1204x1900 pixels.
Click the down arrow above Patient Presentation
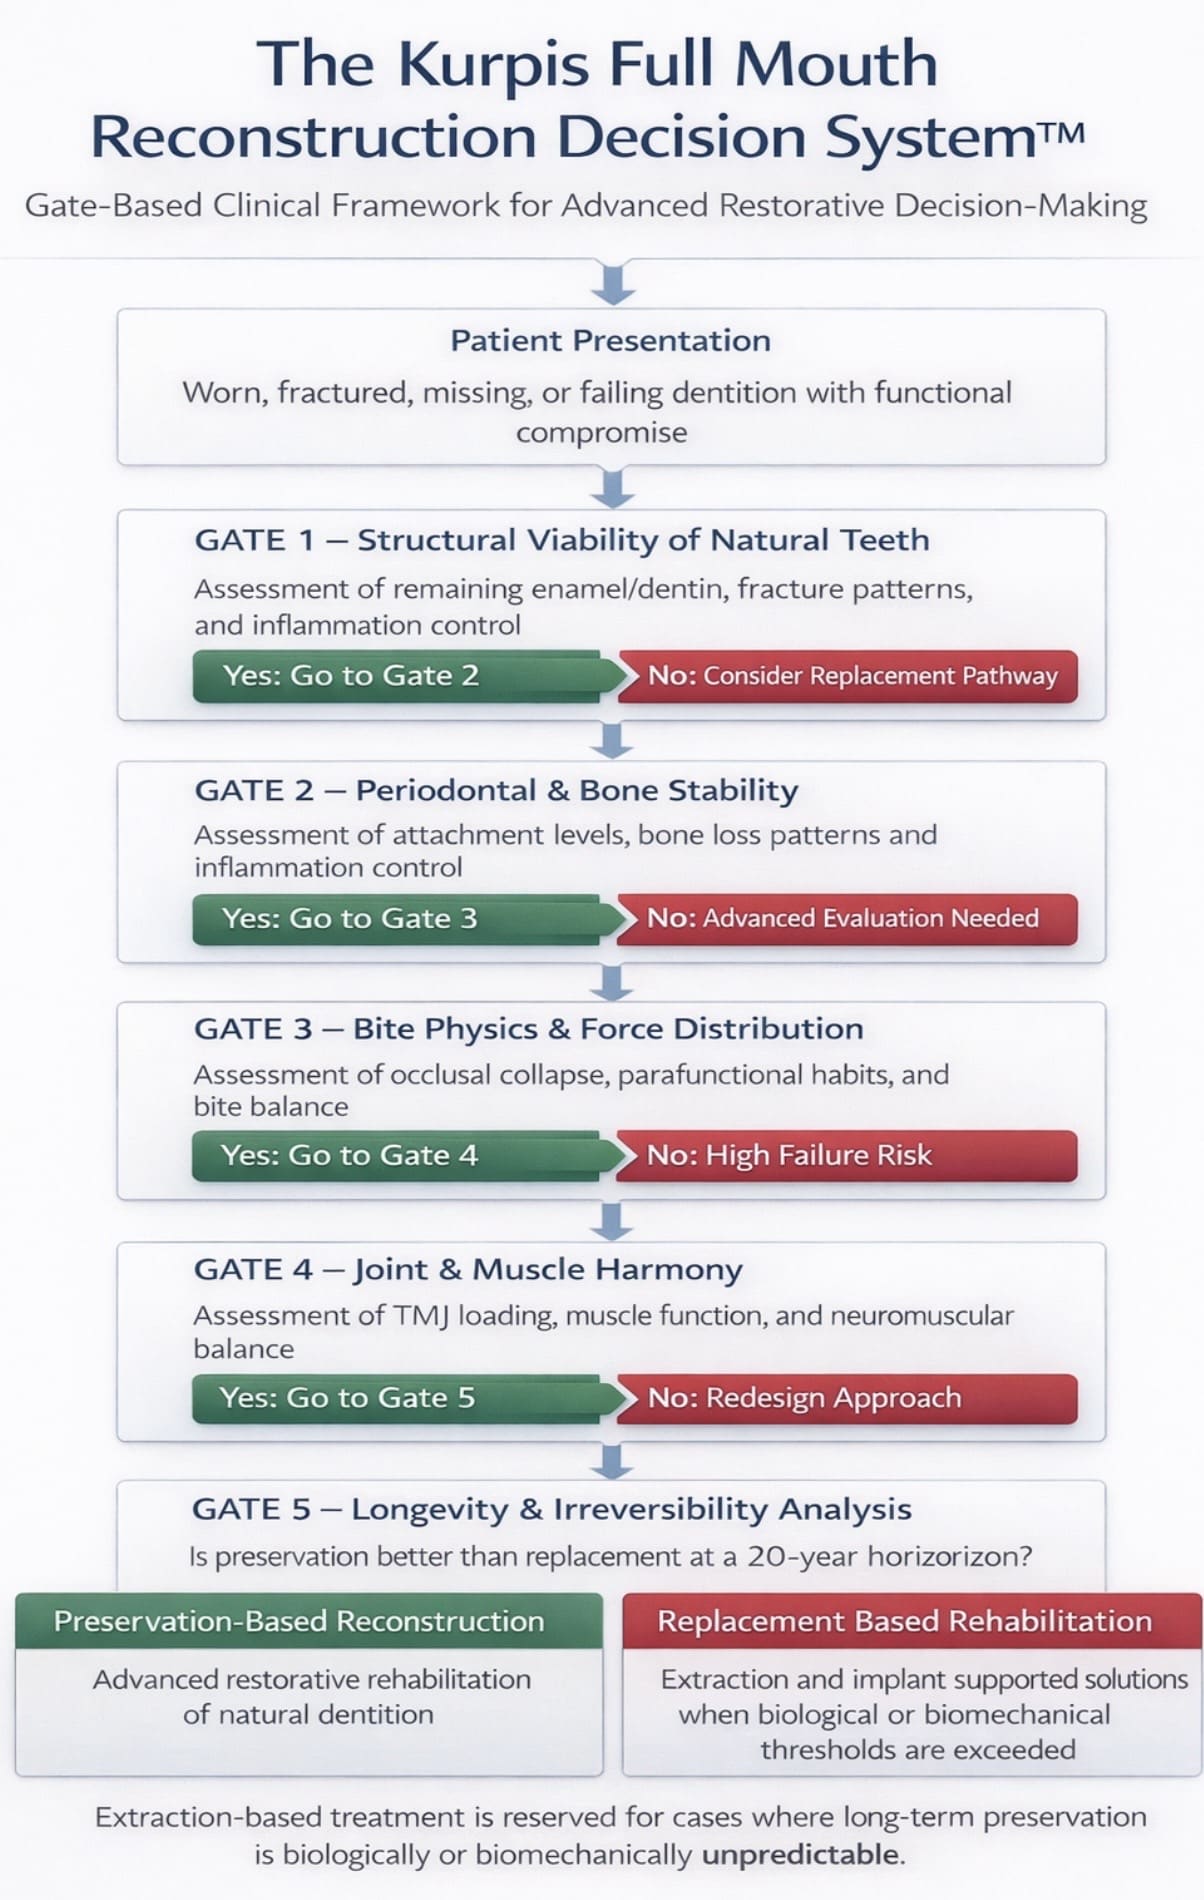pos(613,283)
